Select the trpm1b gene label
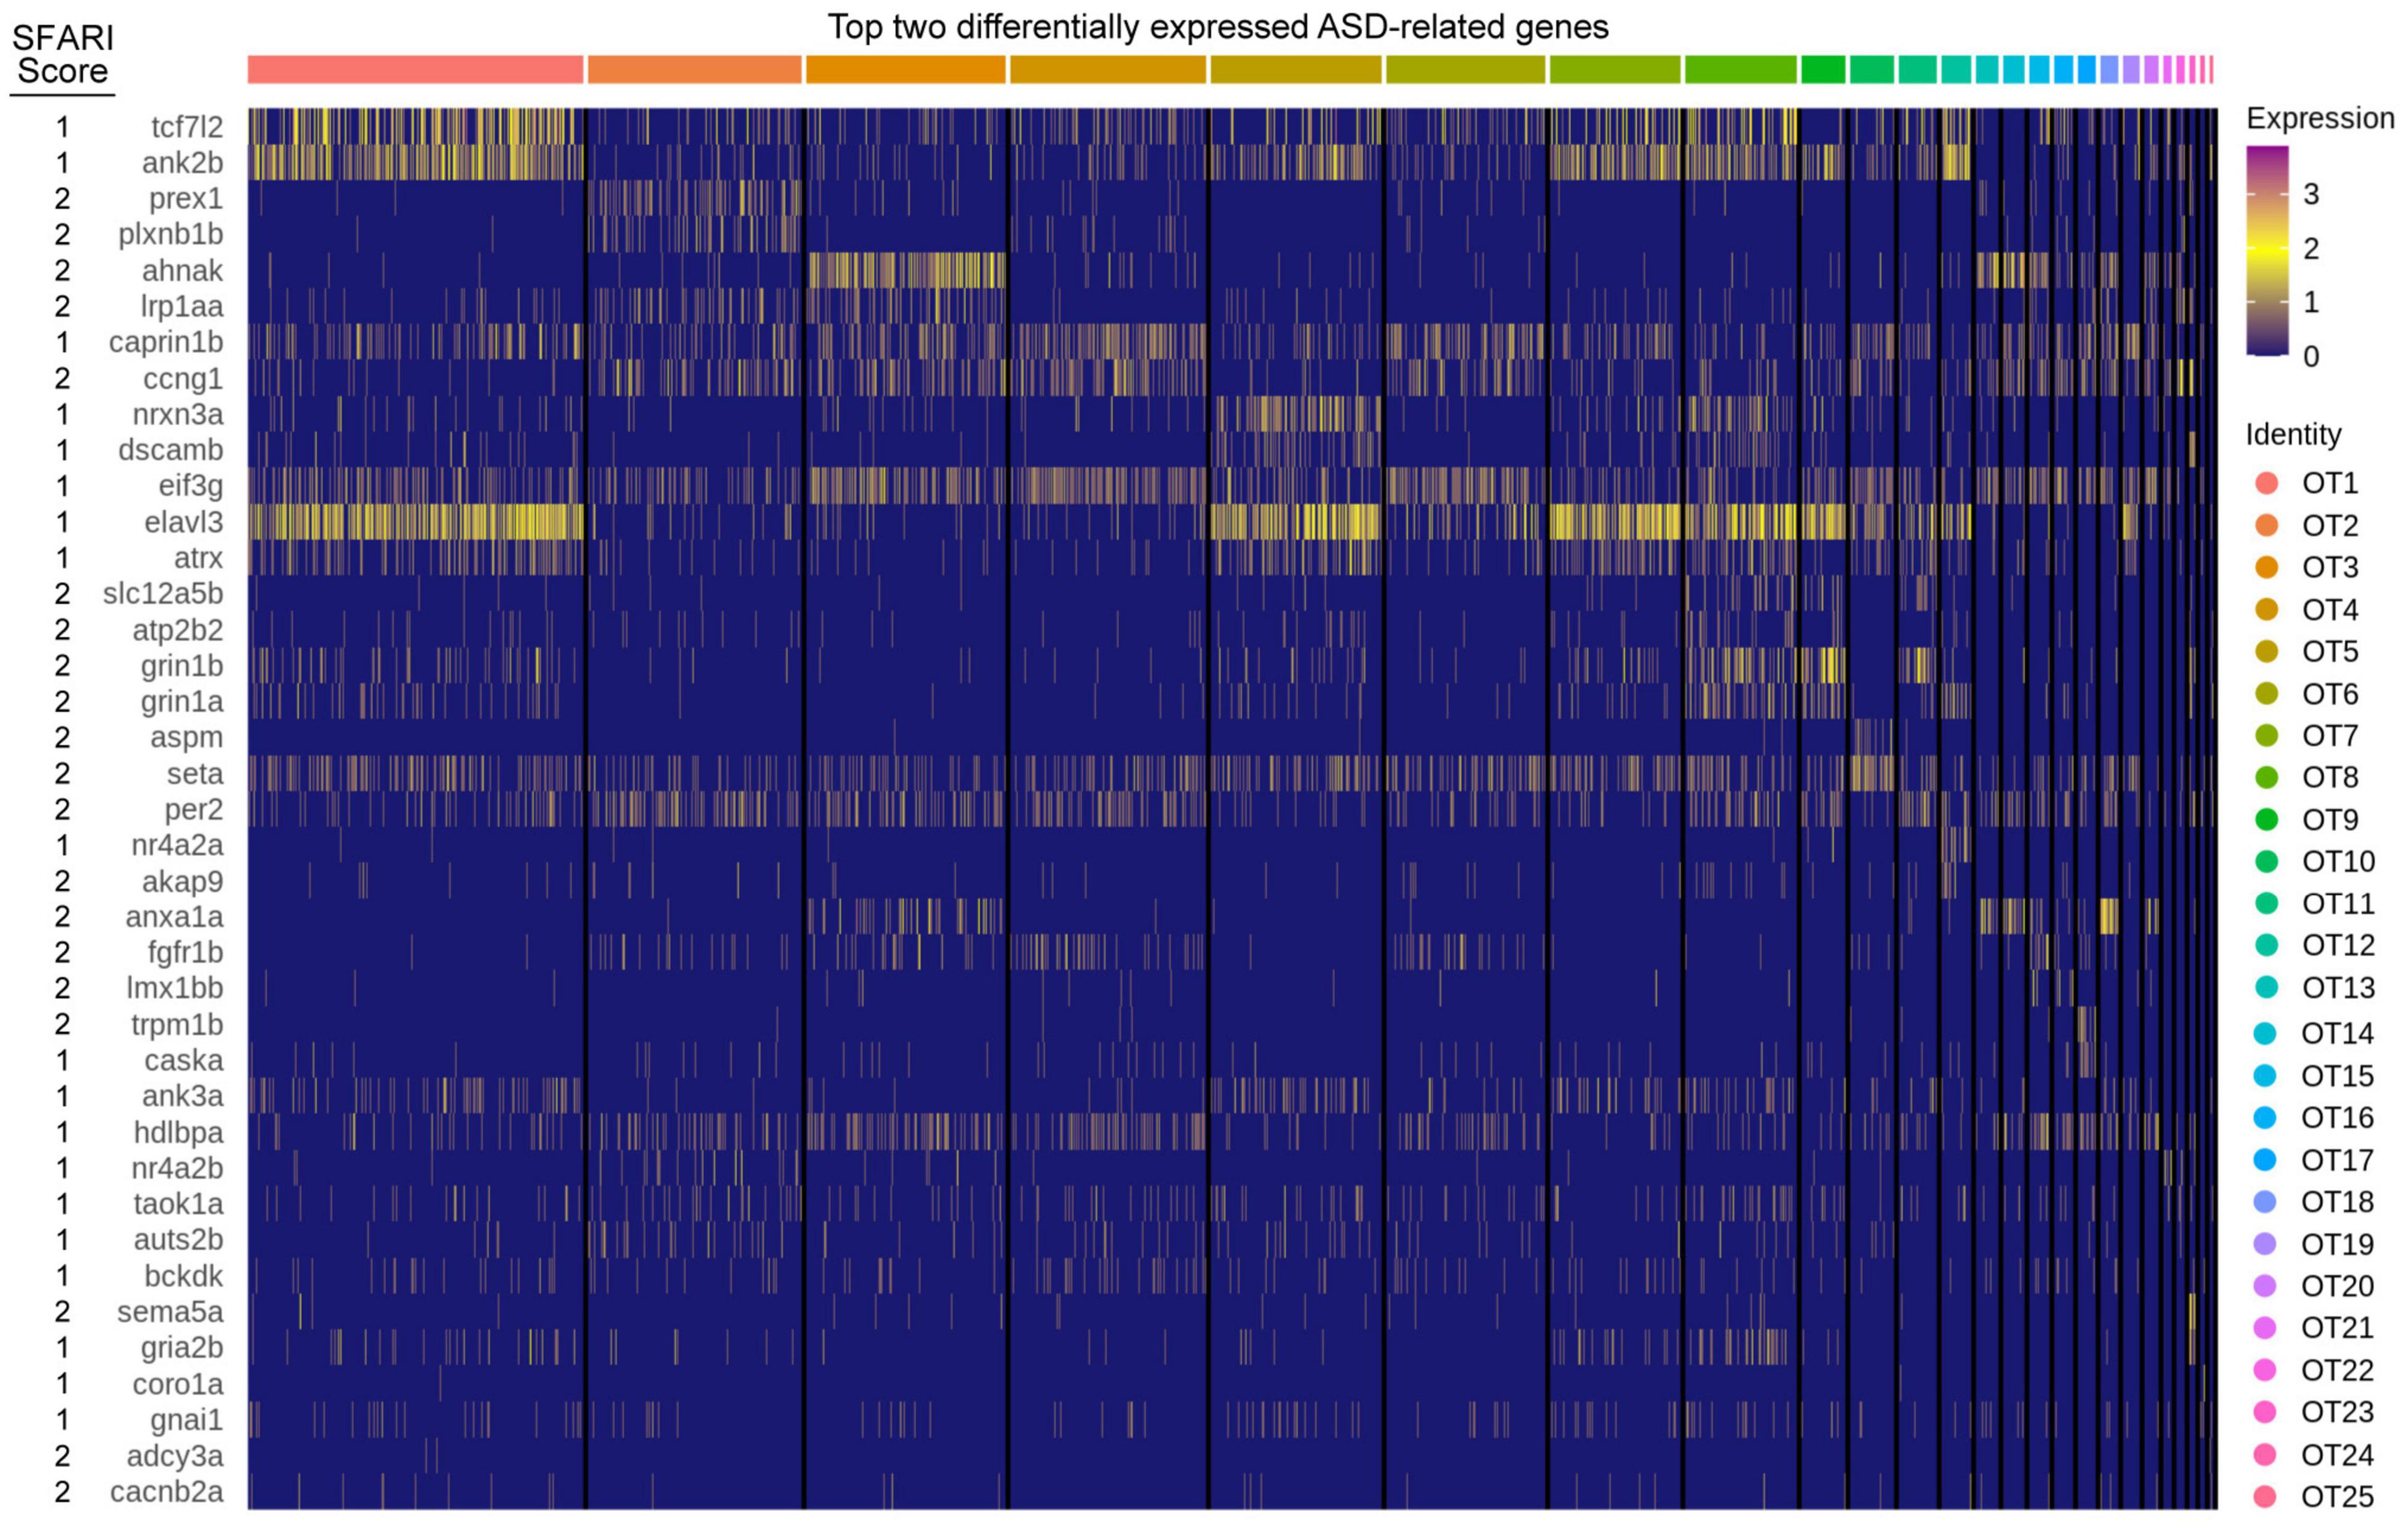The image size is (2408, 1527). [177, 1024]
